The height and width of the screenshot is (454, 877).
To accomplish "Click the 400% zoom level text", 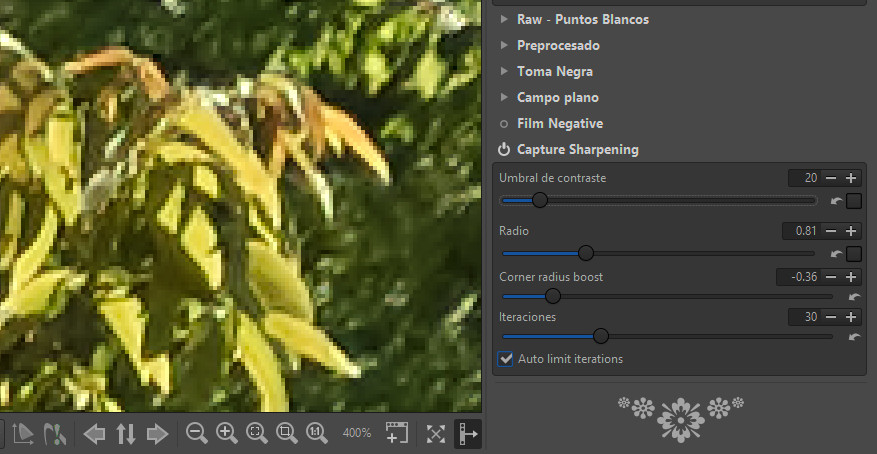I will click(x=357, y=433).
